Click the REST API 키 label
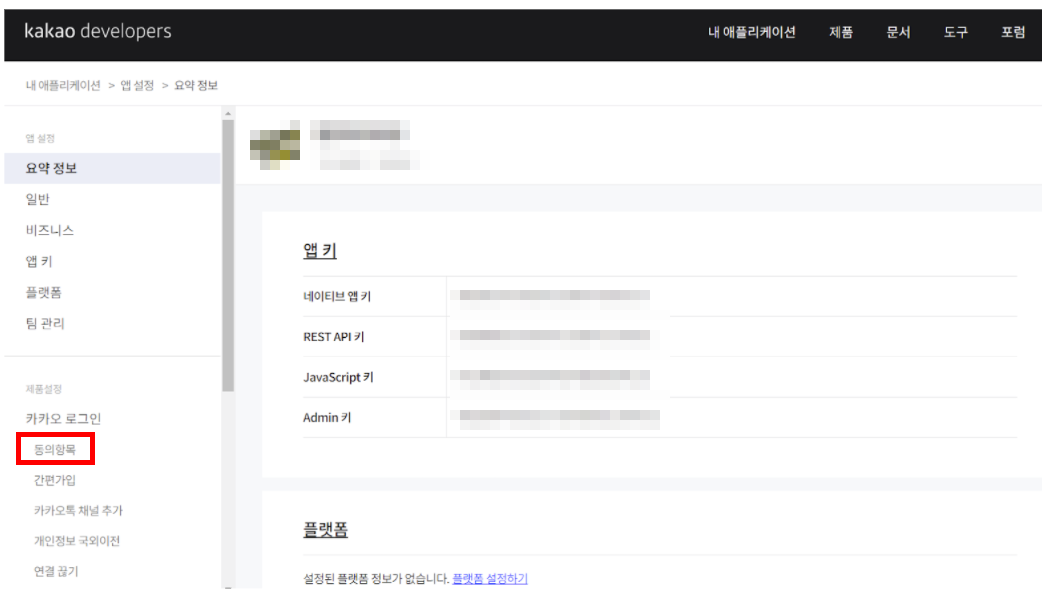This screenshot has height=598, width=1042. 334,337
